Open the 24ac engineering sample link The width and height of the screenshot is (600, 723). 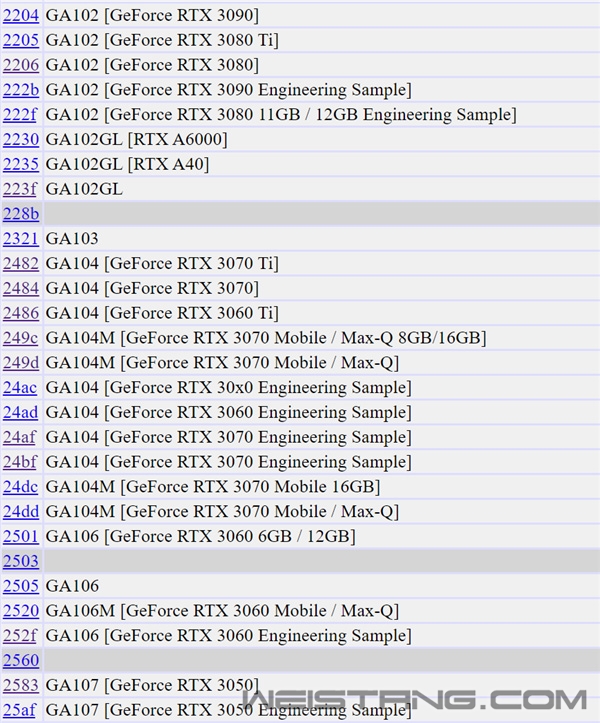tap(20, 387)
